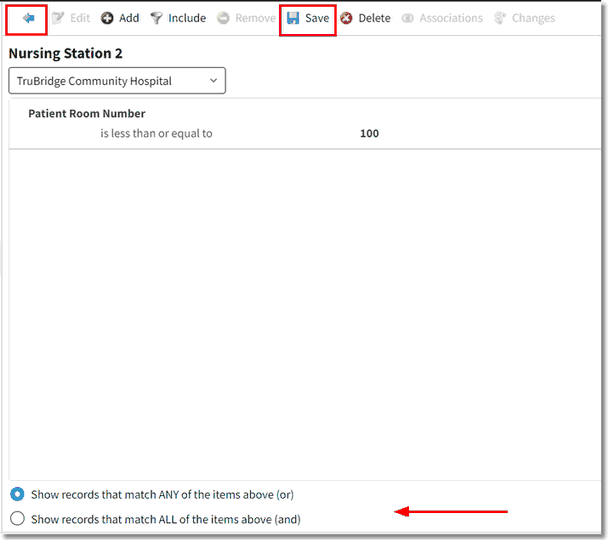Click the ALL (and) option label text
This screenshot has width=609, height=542.
coord(166,519)
